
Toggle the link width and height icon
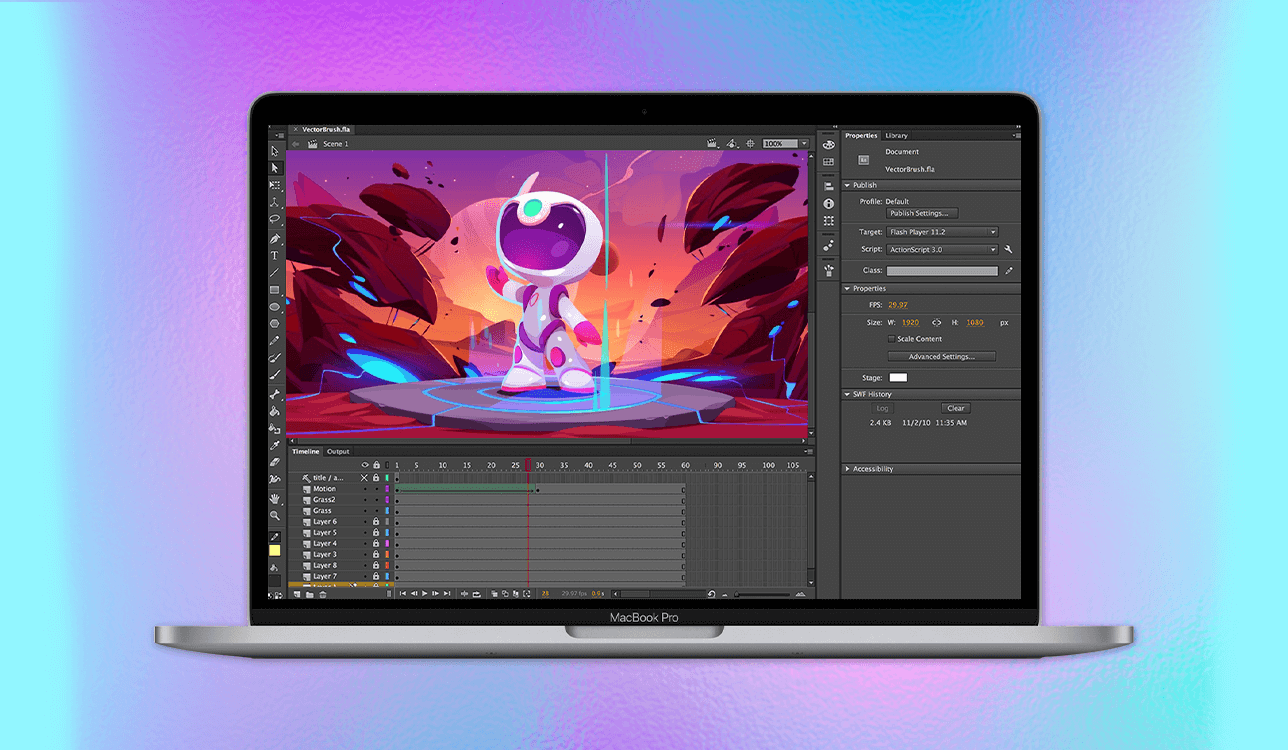[x=937, y=323]
